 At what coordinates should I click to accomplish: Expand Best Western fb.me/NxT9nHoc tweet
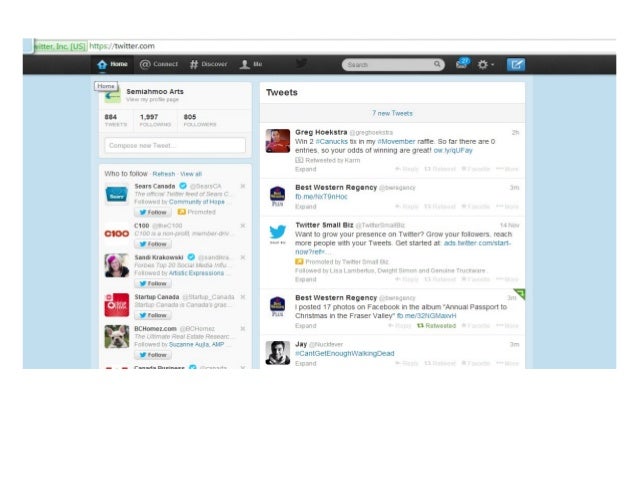click(x=306, y=206)
